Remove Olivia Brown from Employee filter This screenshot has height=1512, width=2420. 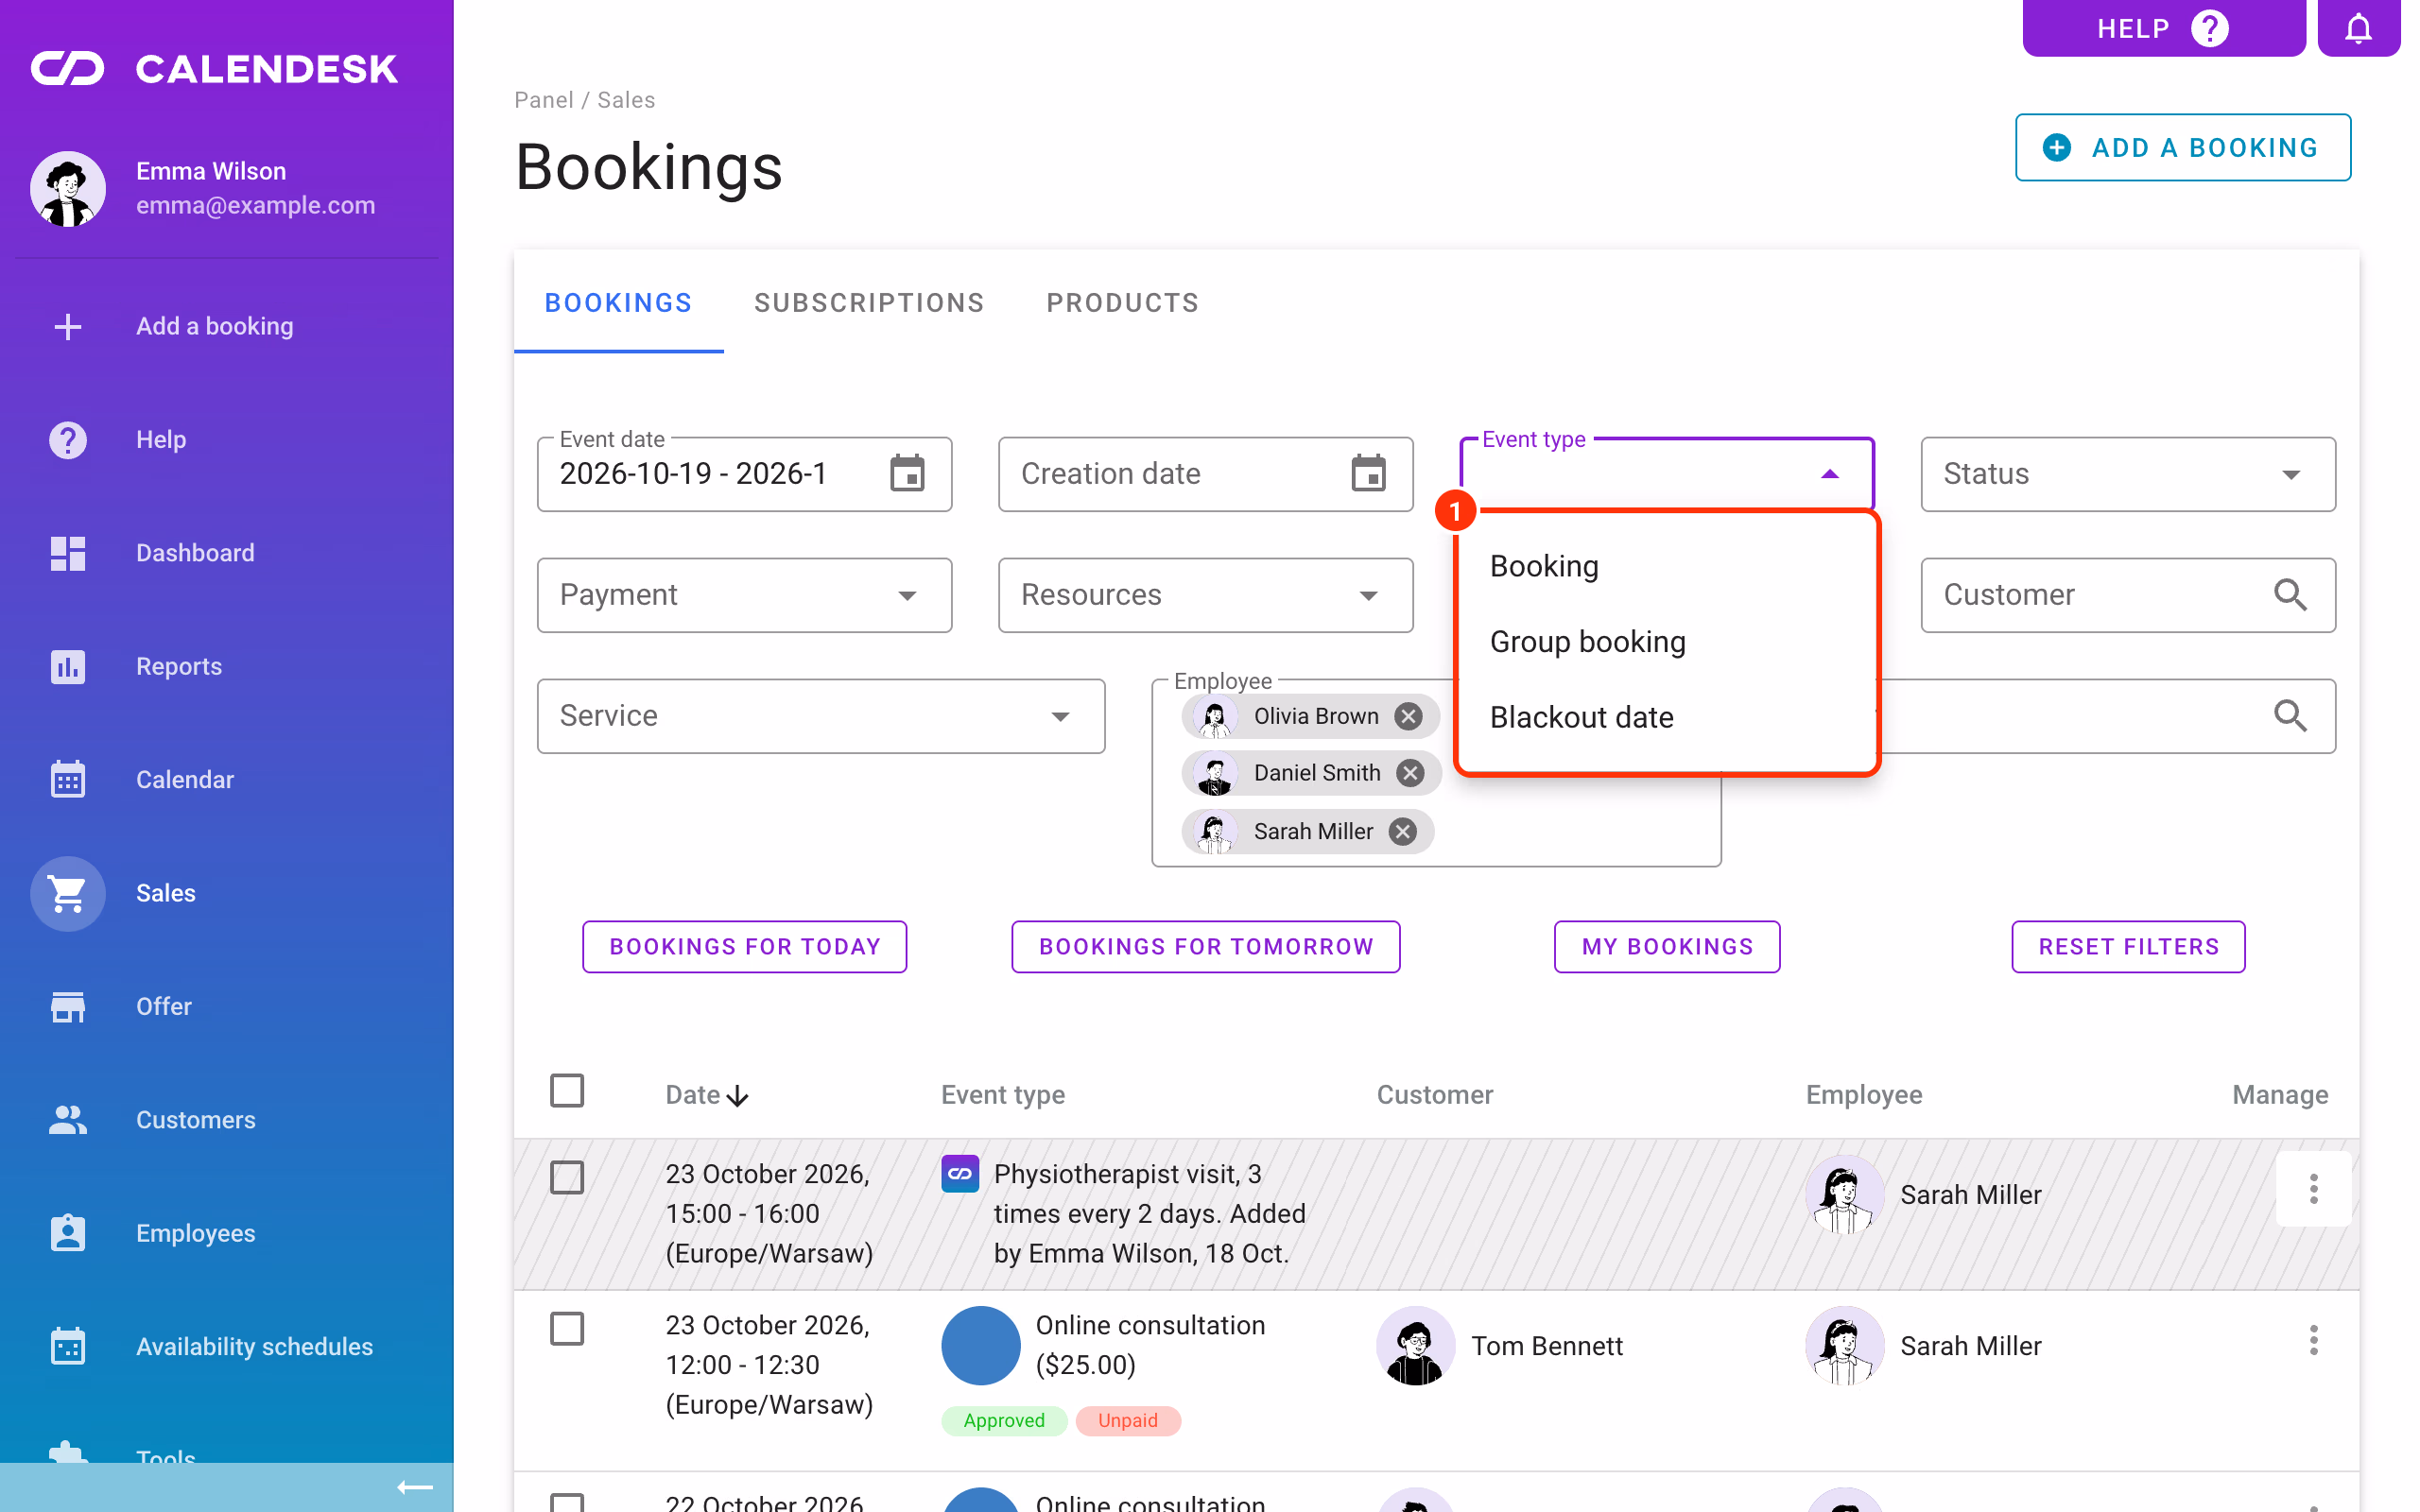(1408, 716)
